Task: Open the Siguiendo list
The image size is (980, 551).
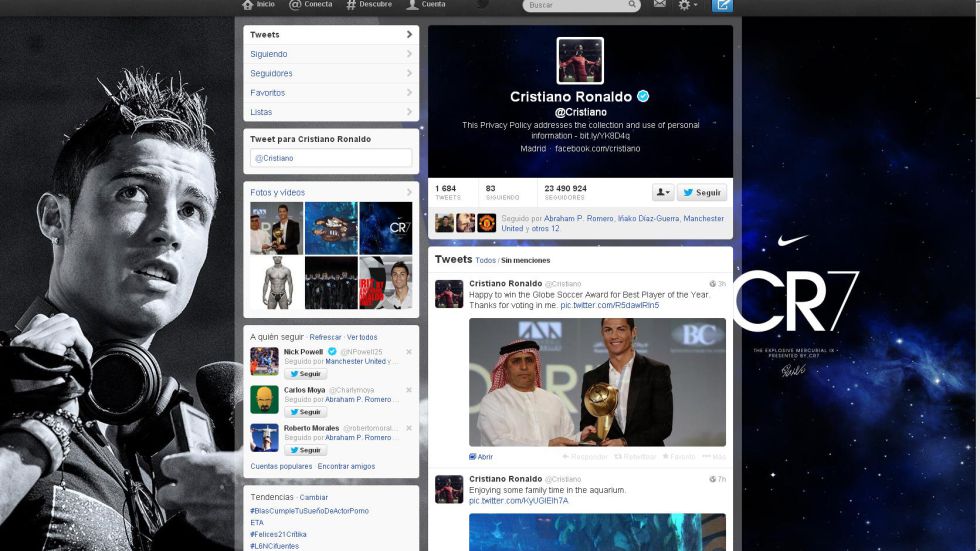Action: point(331,54)
